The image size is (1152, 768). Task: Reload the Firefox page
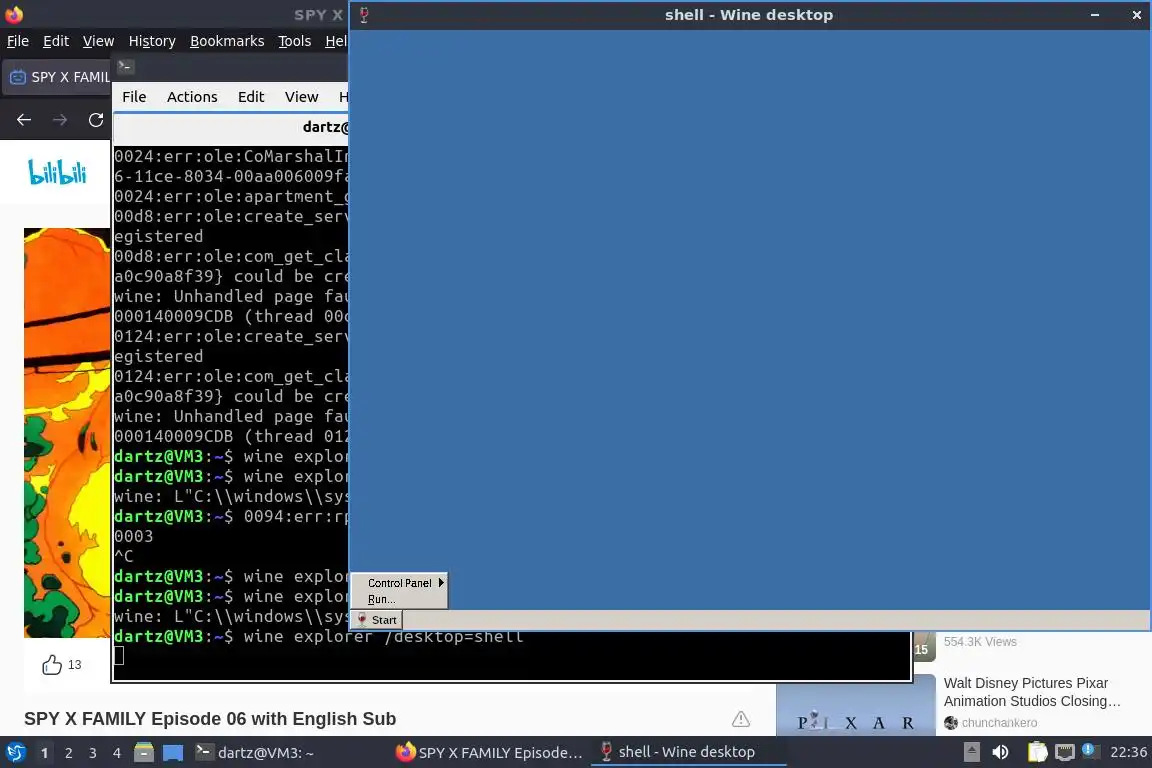coord(96,120)
